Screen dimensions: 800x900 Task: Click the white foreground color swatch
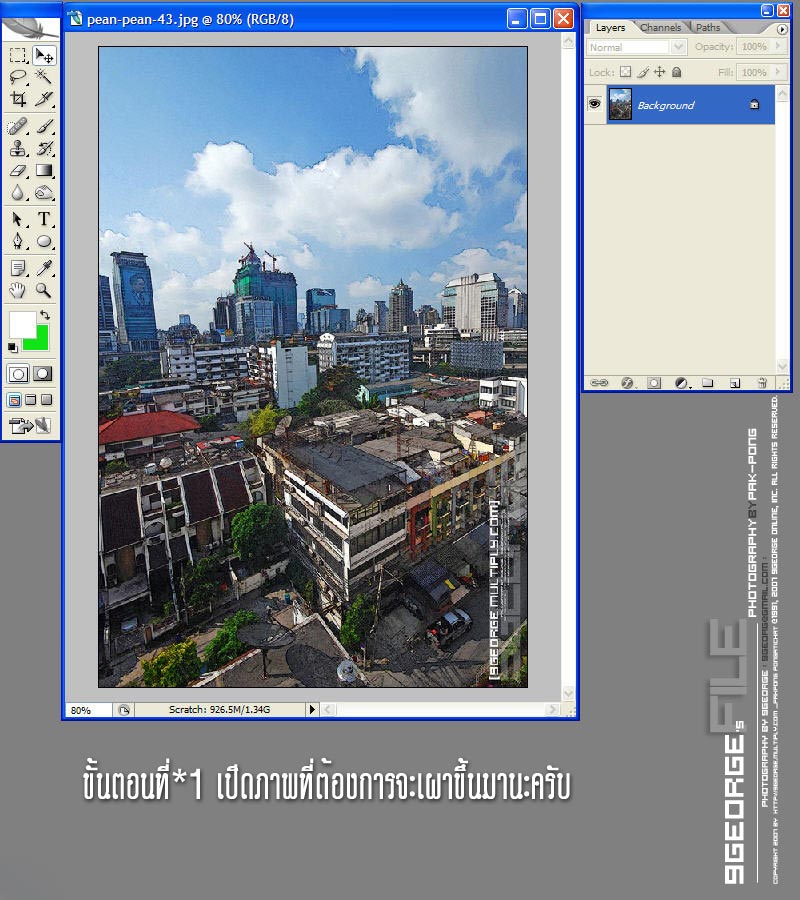22,325
